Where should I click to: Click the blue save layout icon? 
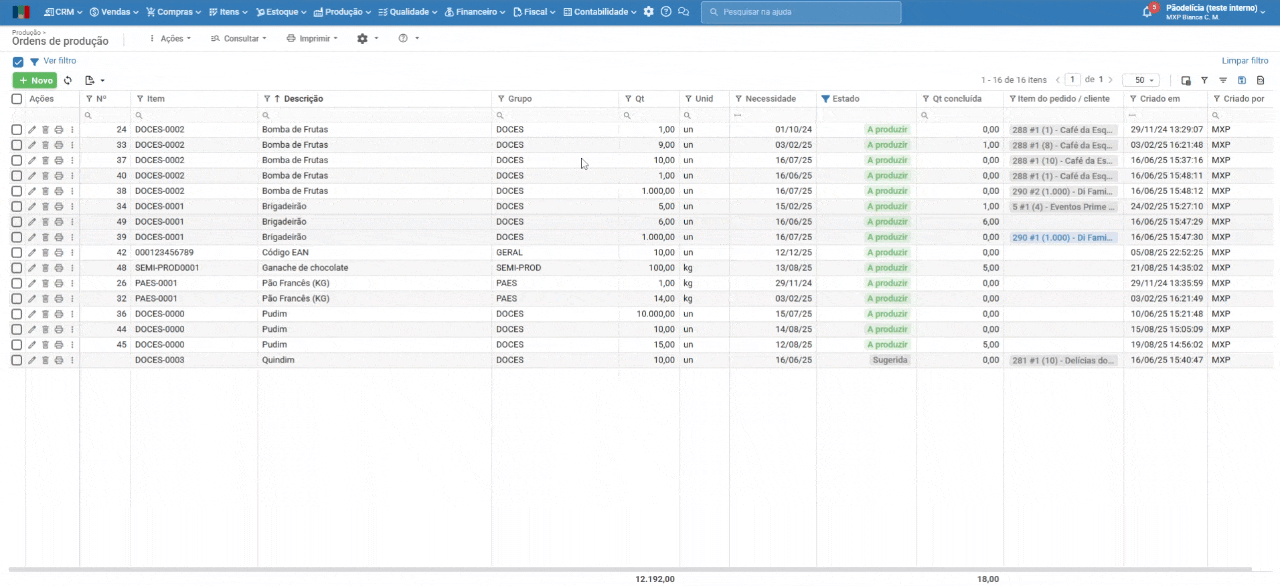tap(1242, 80)
